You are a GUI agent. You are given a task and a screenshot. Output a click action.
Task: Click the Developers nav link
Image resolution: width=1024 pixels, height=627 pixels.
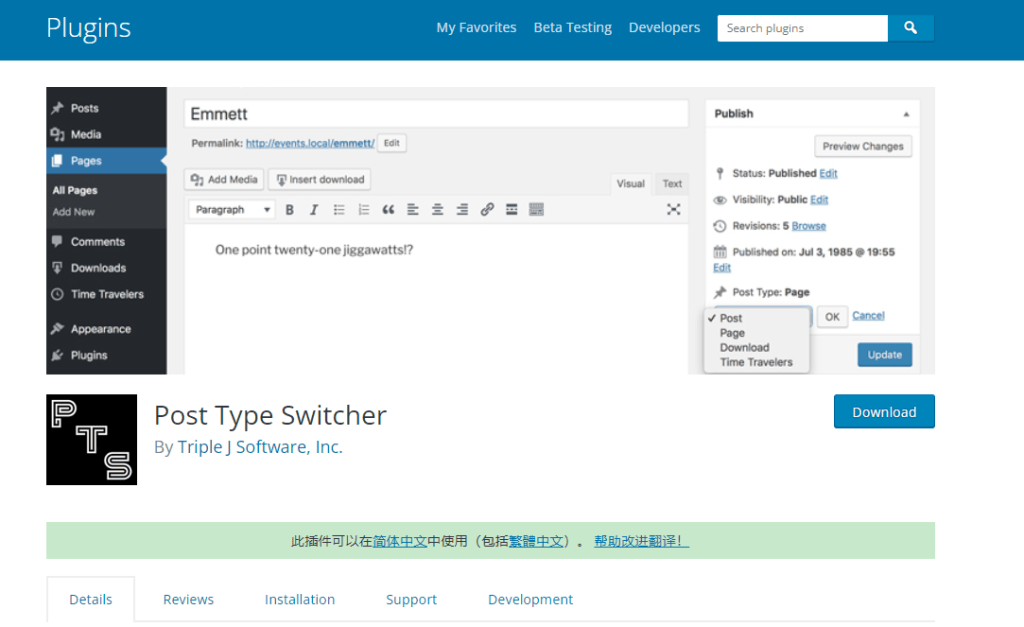click(x=664, y=27)
